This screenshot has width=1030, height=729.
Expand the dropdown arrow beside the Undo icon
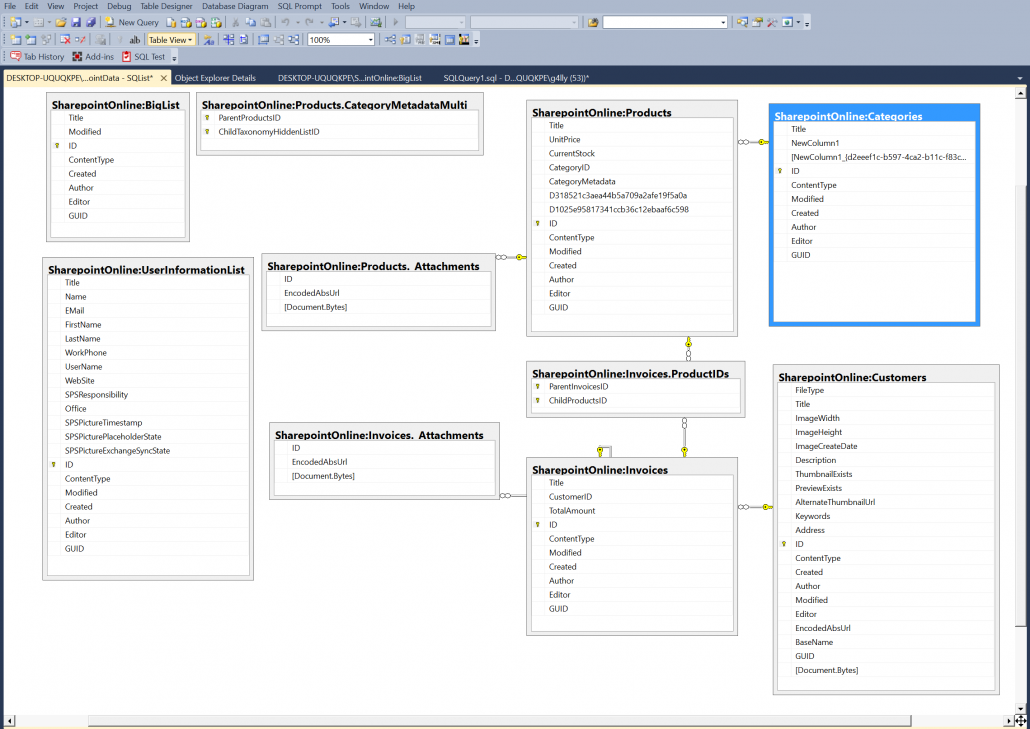298,22
